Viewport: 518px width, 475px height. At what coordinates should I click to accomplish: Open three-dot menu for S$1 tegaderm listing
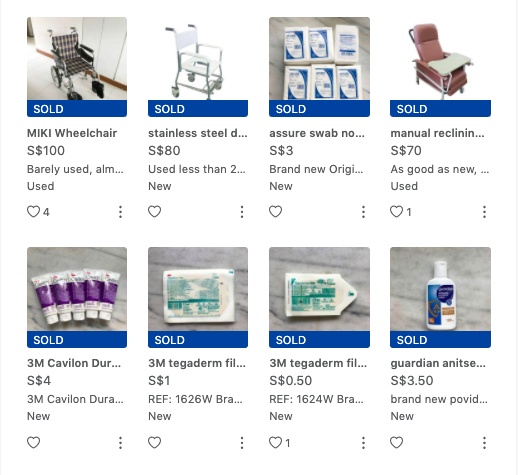tap(242, 443)
